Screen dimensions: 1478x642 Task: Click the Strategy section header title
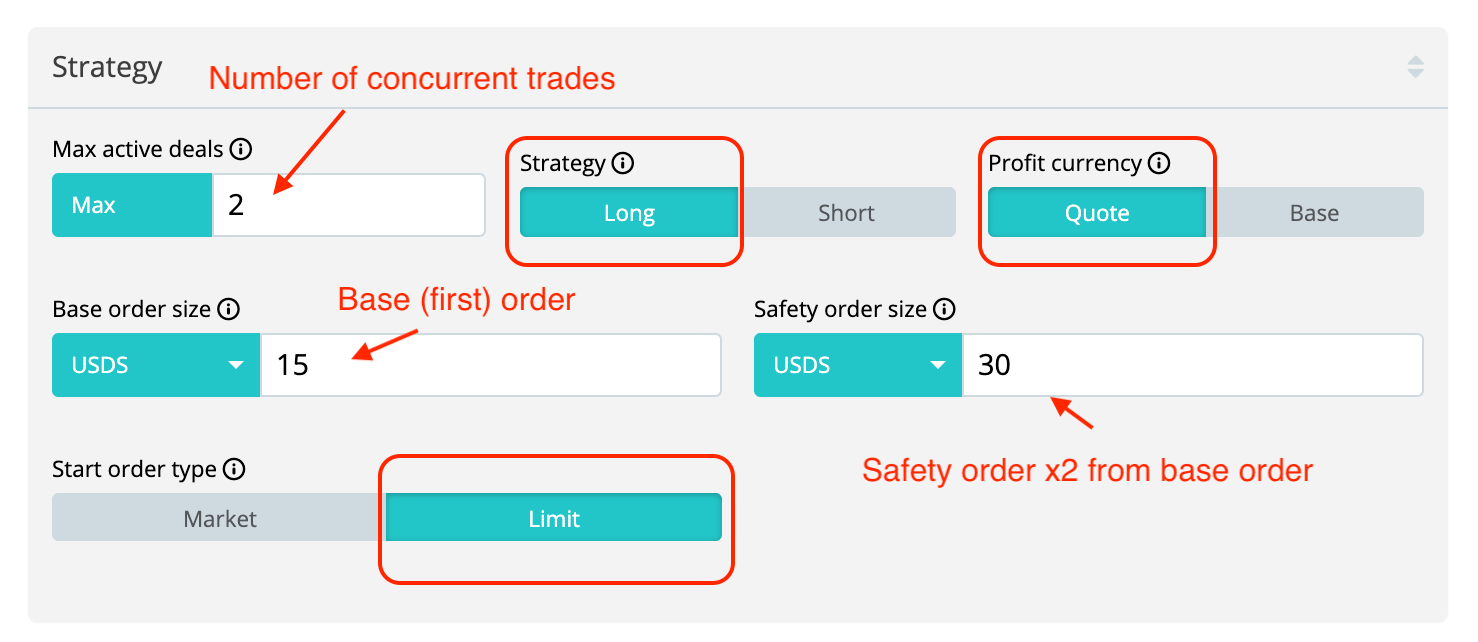107,68
